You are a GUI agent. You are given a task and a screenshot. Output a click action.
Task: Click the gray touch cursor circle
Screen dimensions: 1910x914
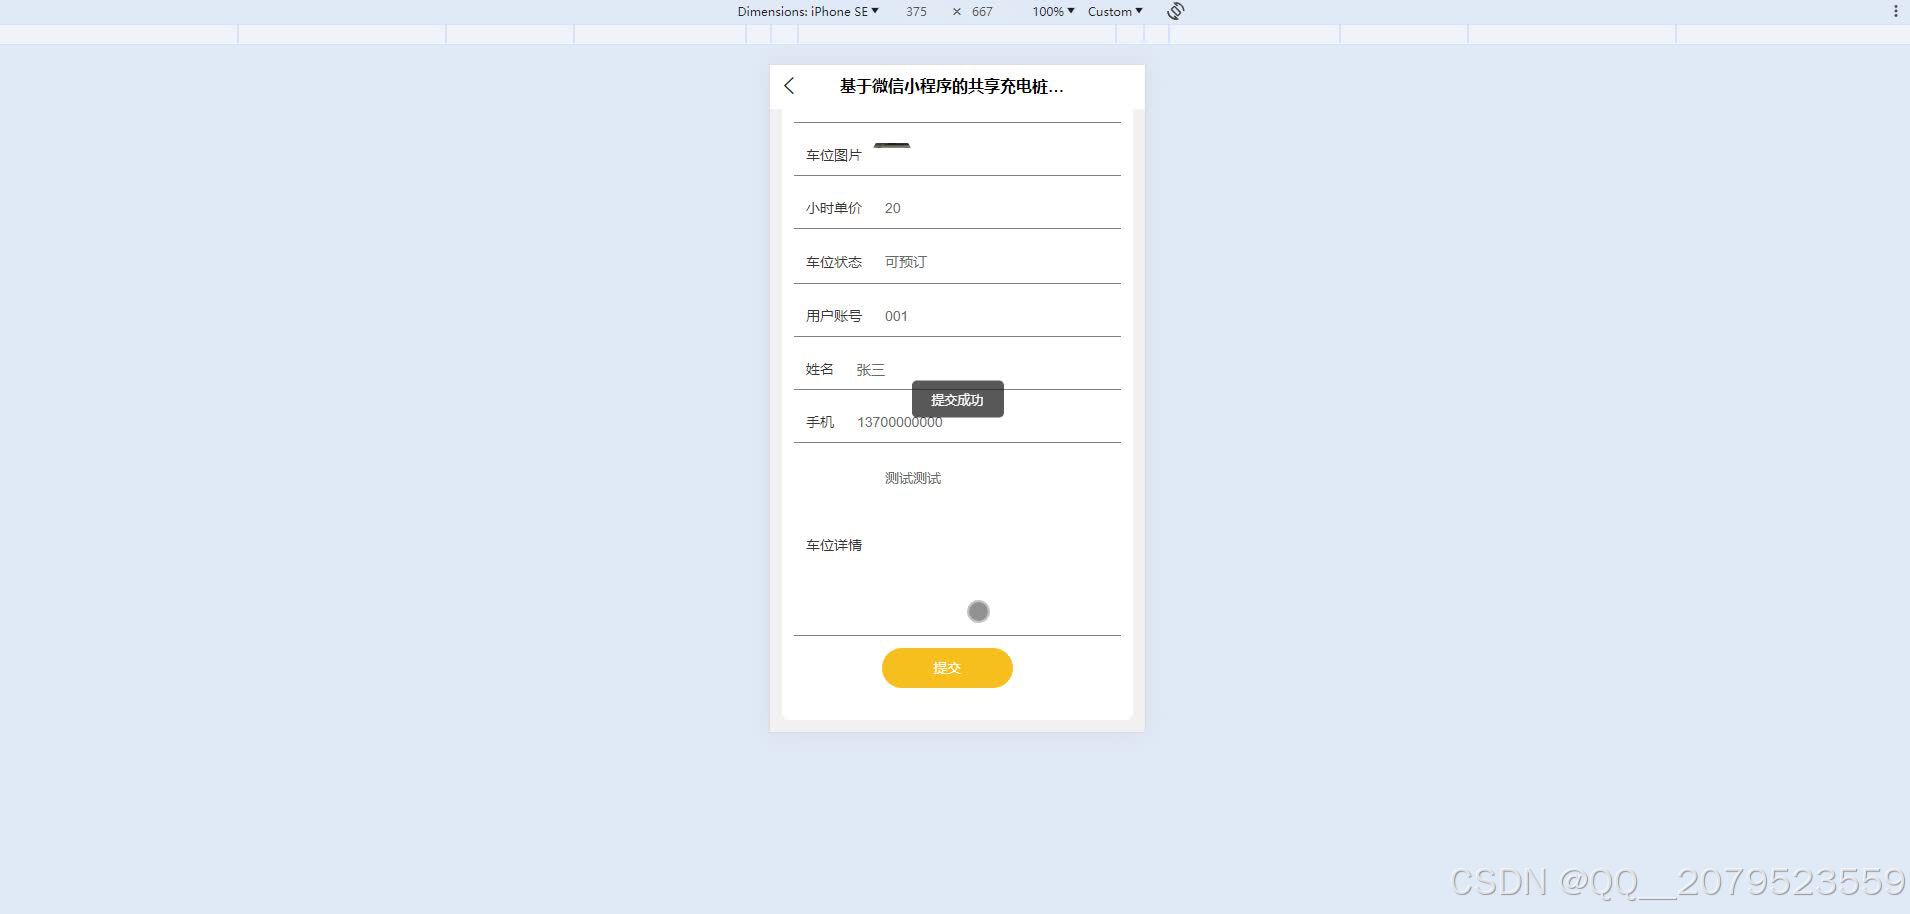[978, 611]
